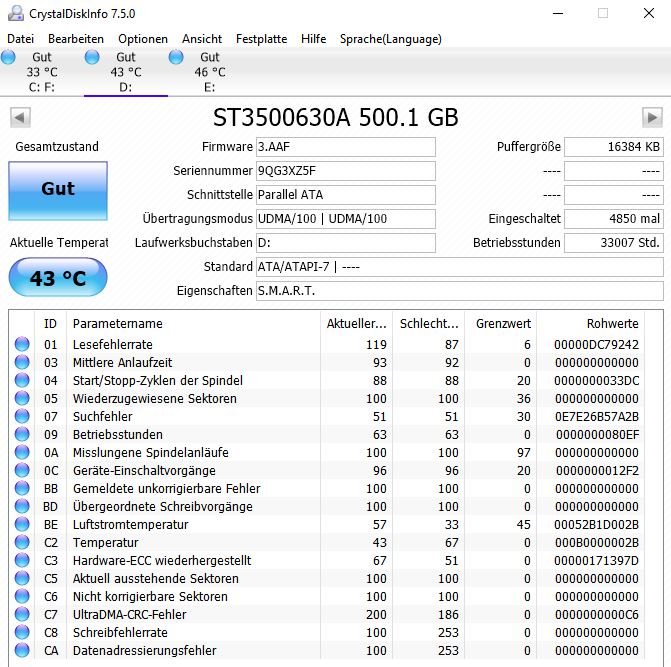Click the ID column header
The height and width of the screenshot is (667, 671).
50,323
